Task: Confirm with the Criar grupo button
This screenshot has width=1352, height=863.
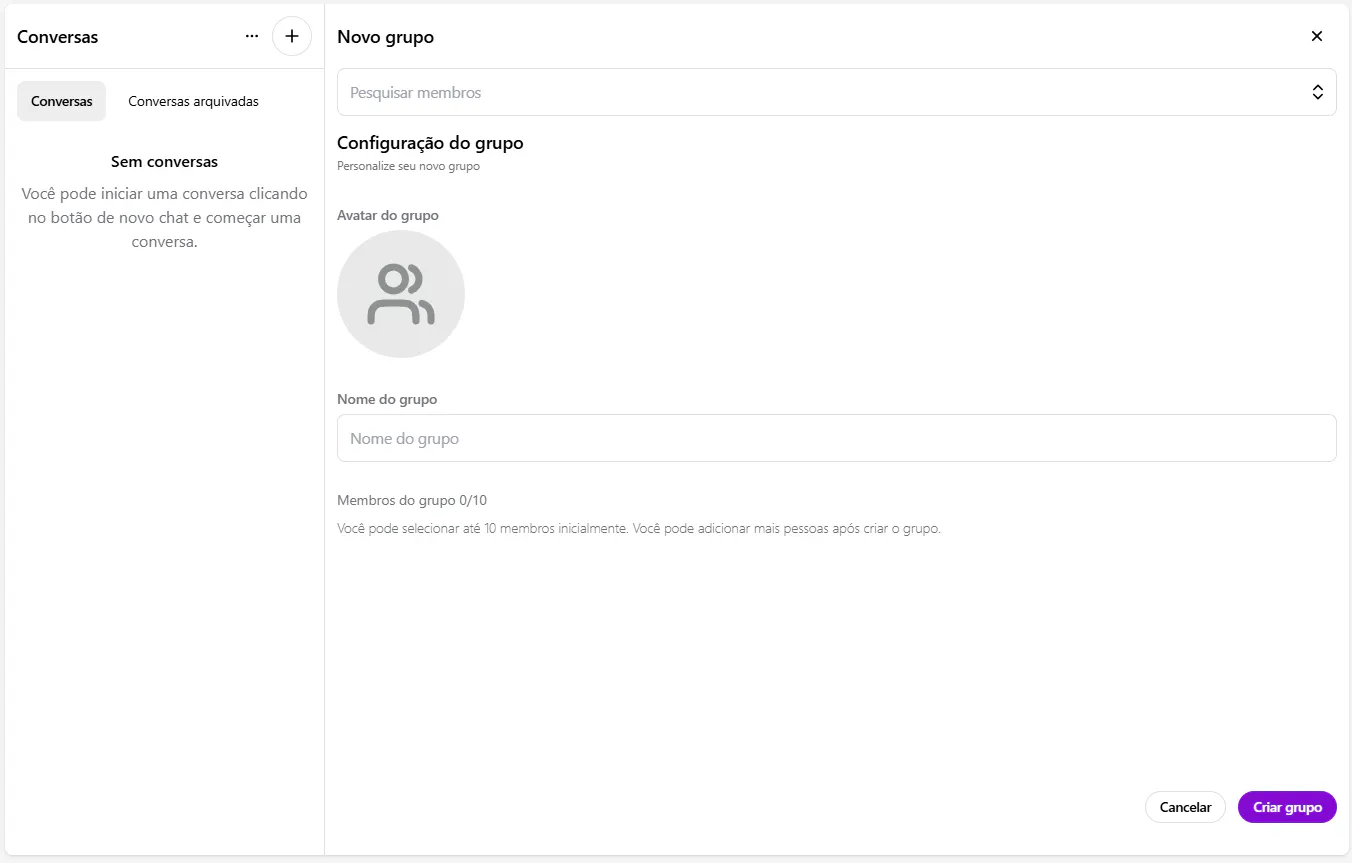Action: tap(1287, 807)
